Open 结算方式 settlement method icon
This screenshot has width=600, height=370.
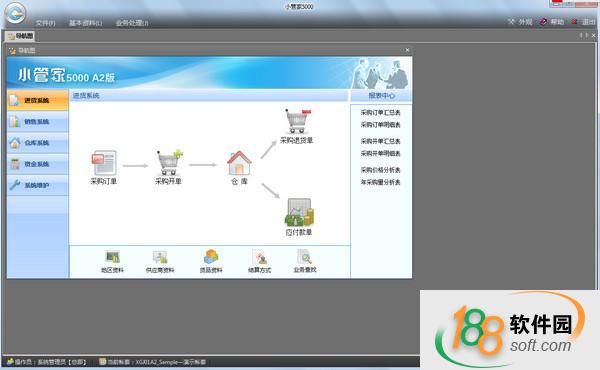[x=259, y=257]
